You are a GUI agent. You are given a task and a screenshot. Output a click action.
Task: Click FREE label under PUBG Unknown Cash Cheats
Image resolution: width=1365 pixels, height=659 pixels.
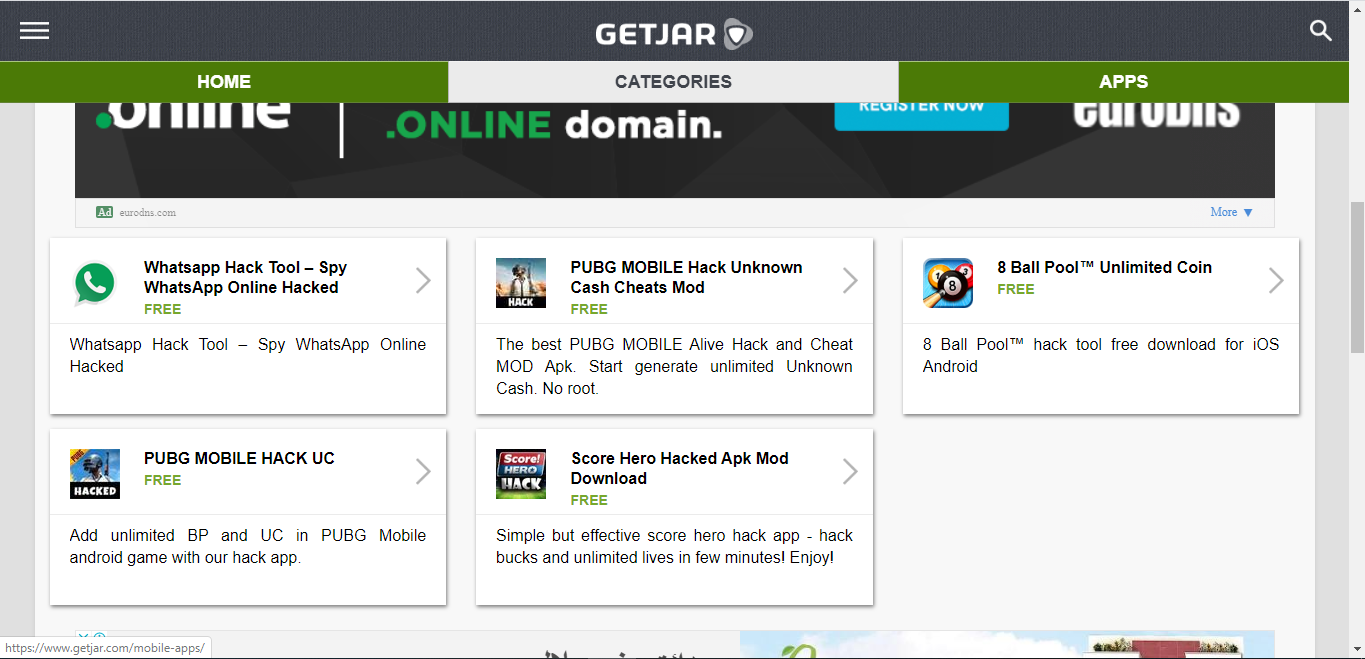pos(589,309)
